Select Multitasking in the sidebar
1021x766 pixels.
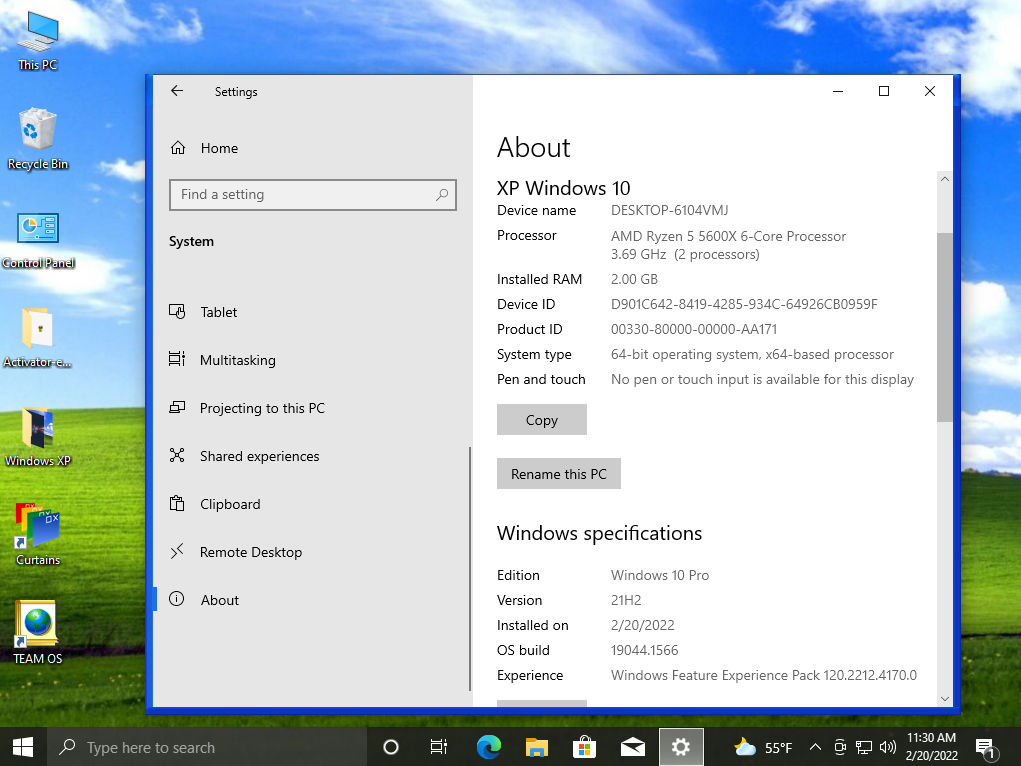(237, 360)
